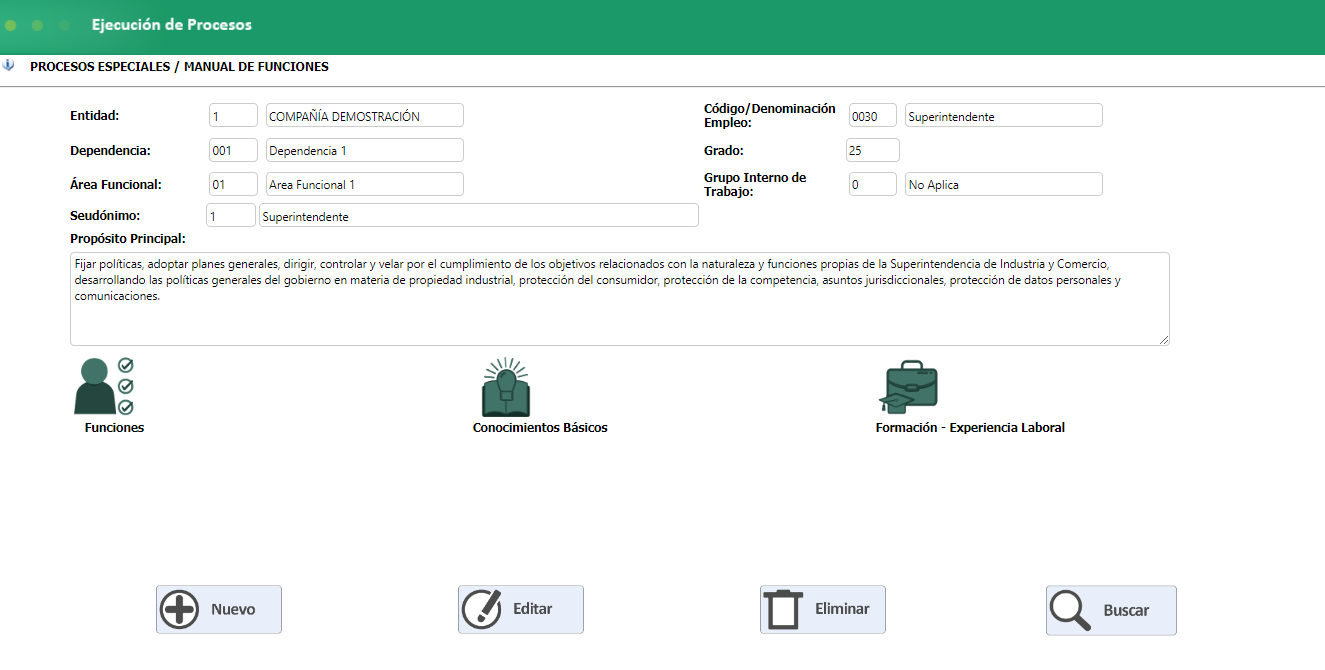Click the down arrow icon beside breadcrumb

coord(9,66)
